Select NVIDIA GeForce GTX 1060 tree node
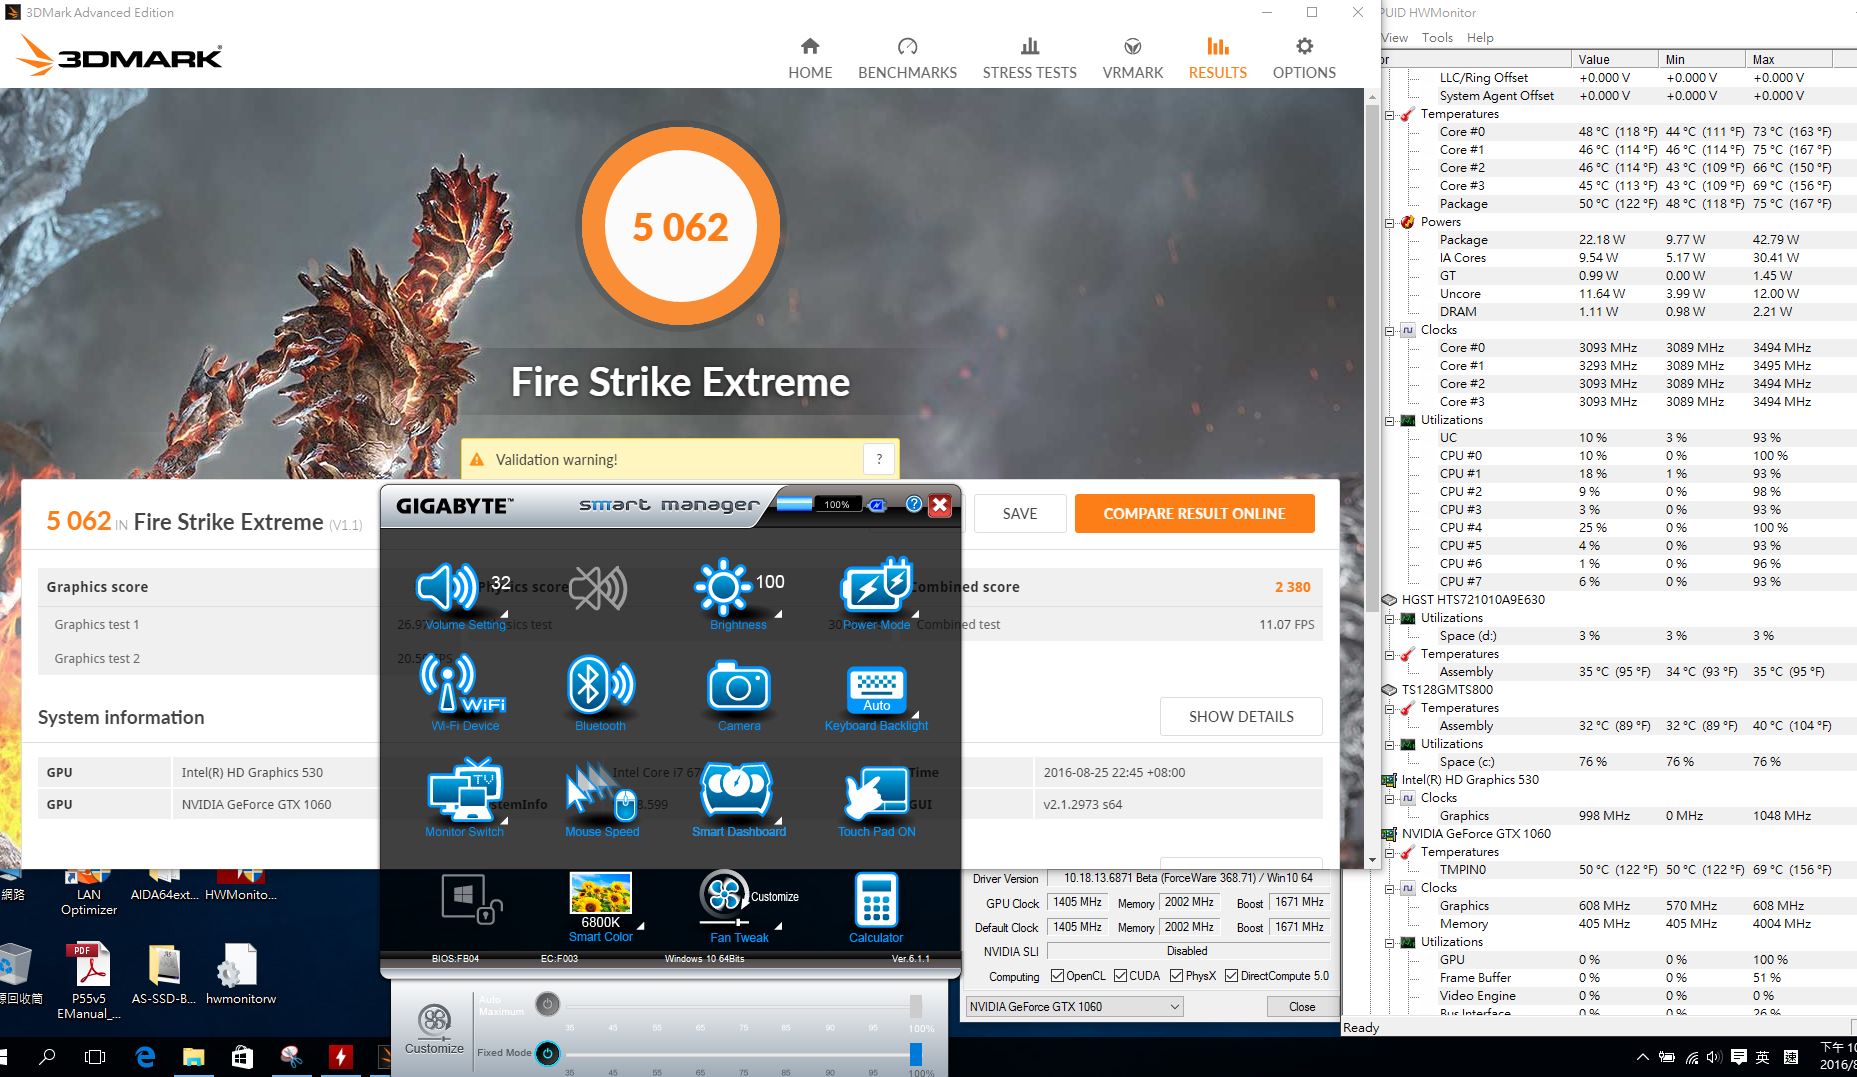1857x1077 pixels. (1476, 834)
